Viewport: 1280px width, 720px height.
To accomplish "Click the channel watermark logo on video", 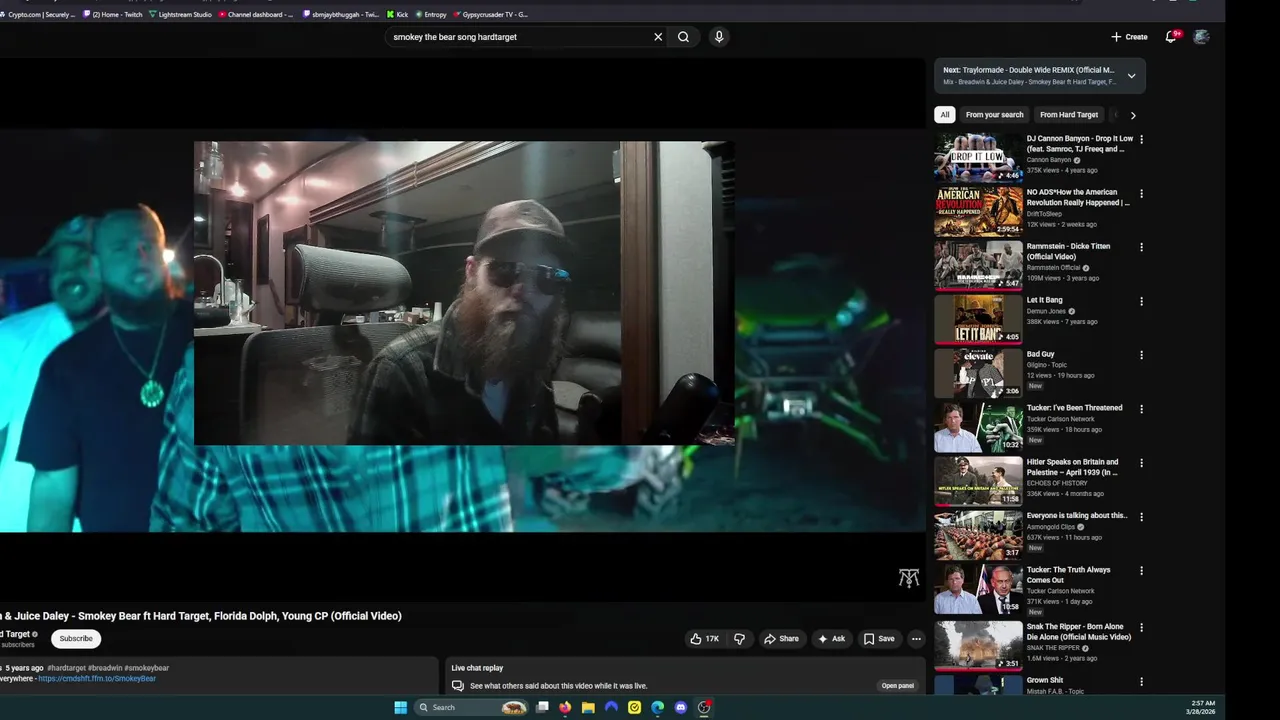I will click(908, 578).
